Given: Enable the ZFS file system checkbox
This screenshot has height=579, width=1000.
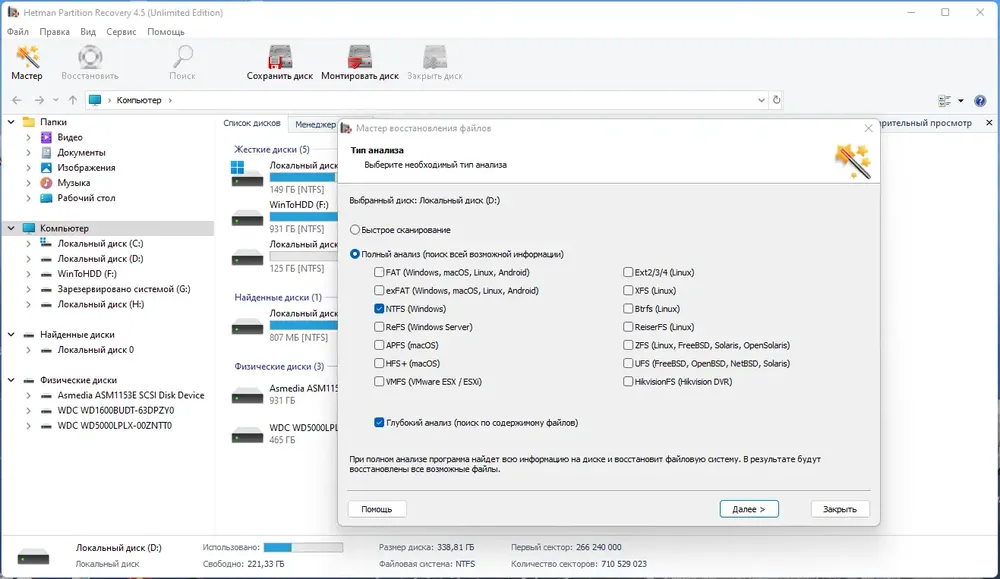Looking at the screenshot, I should tap(628, 345).
